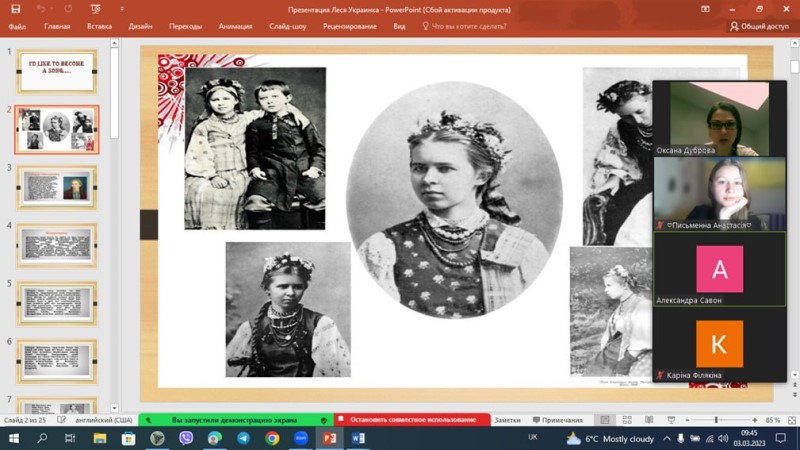This screenshot has width=800, height=450.
Task: Open Task View on the taskbar
Action: coord(70,438)
